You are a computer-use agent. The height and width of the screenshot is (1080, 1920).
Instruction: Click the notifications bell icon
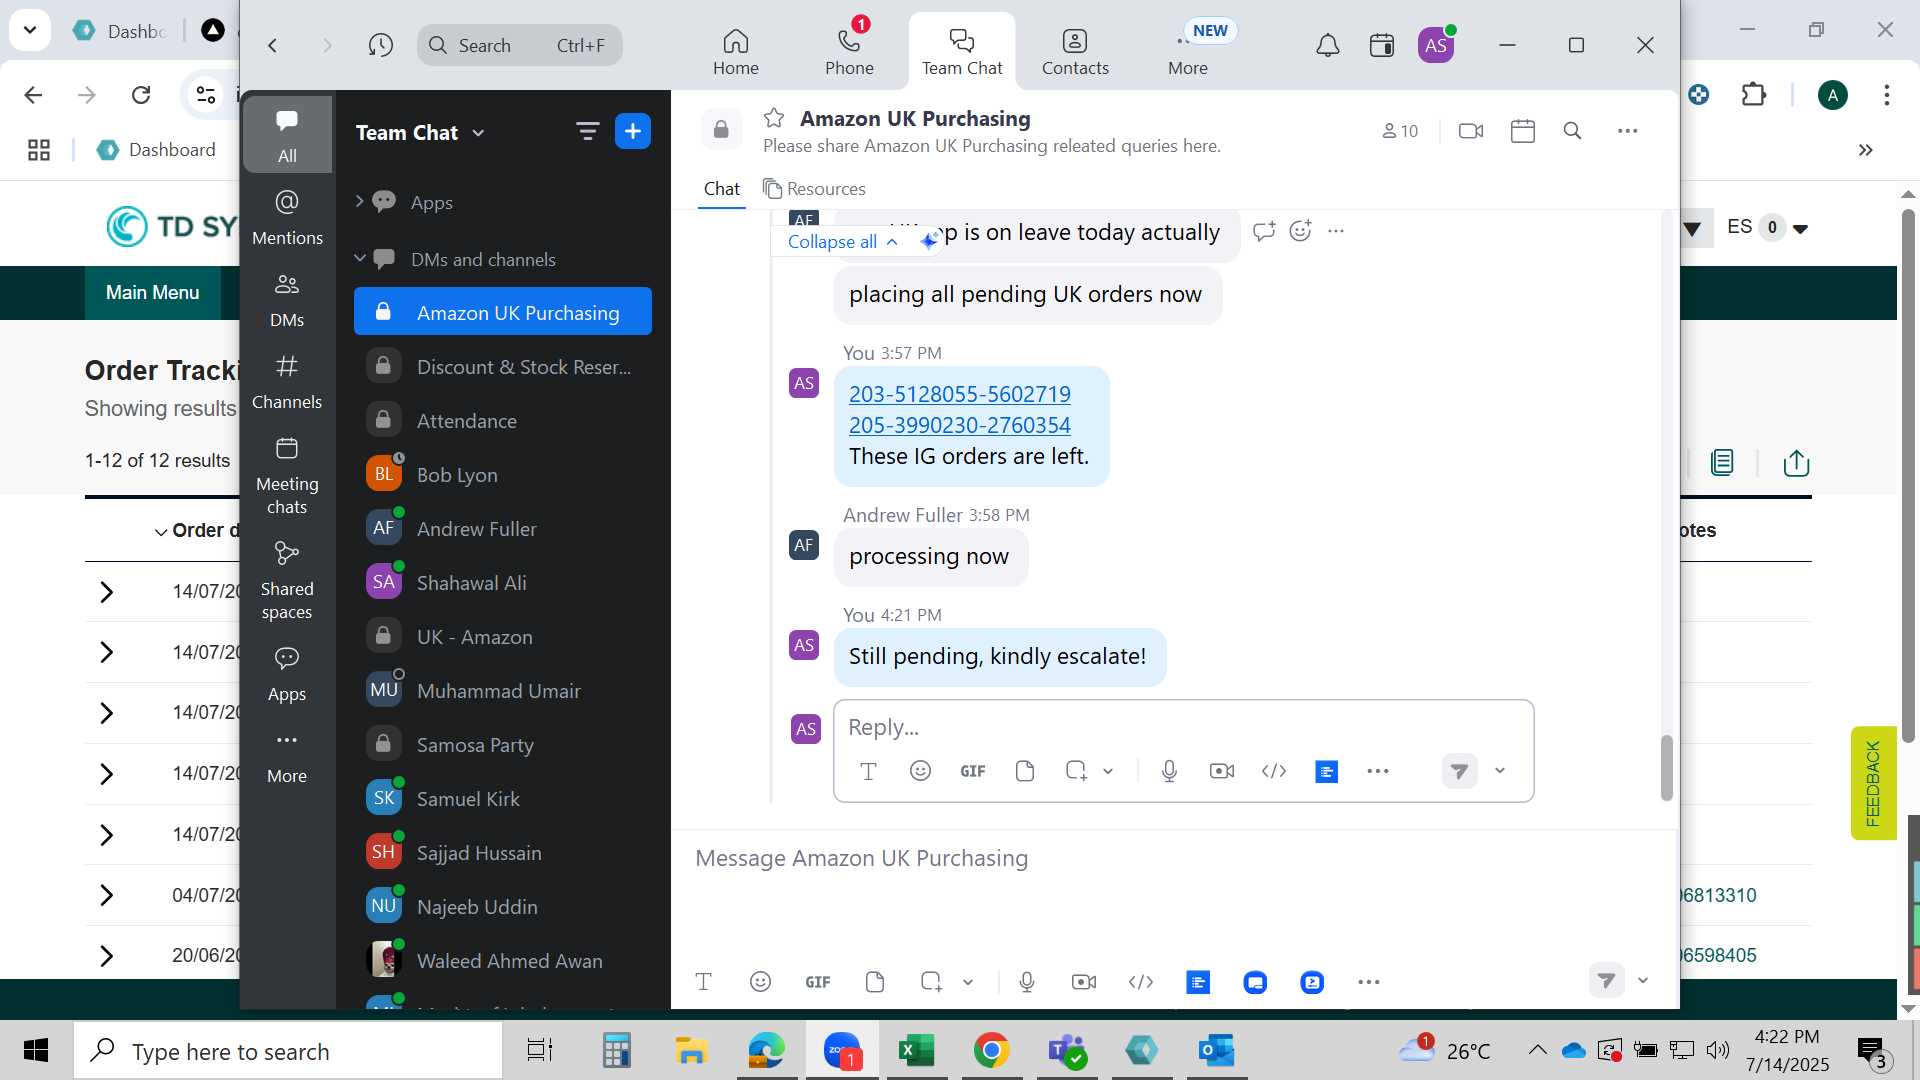[1327, 45]
